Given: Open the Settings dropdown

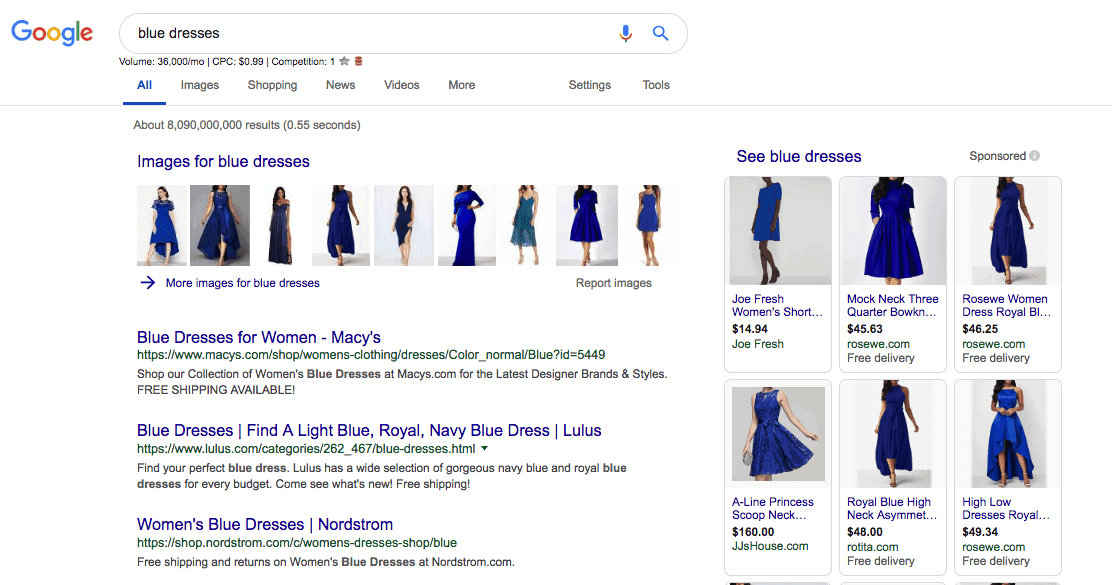Looking at the screenshot, I should (x=589, y=85).
